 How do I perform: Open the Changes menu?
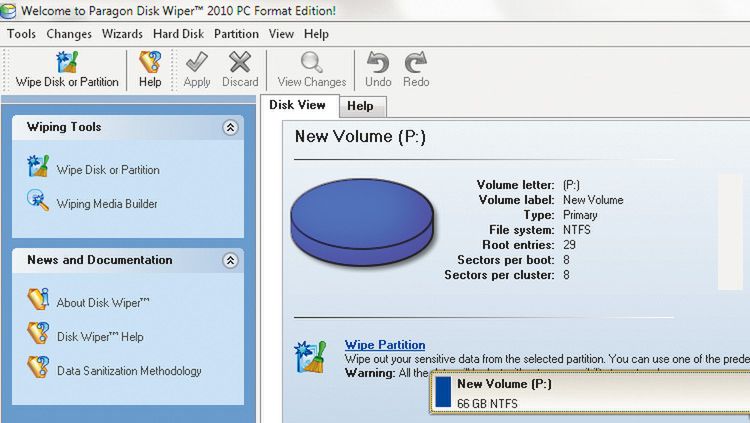pos(69,34)
